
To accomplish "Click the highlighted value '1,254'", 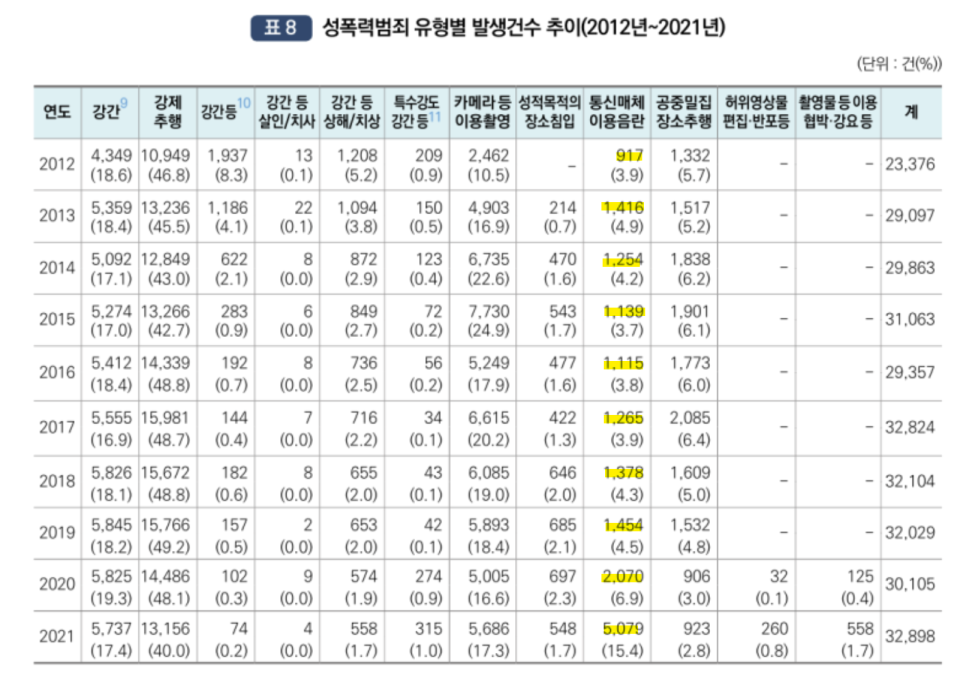I will click(x=623, y=260).
